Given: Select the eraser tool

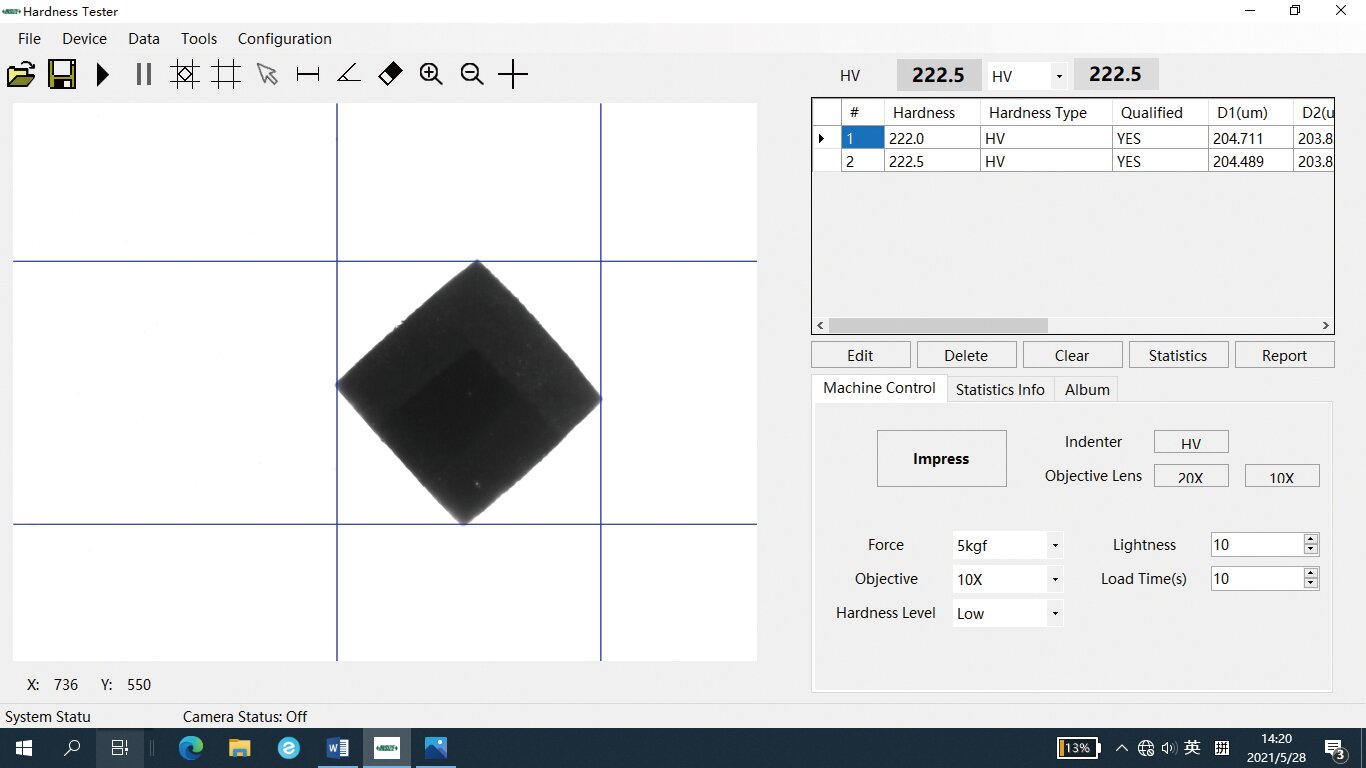Looking at the screenshot, I should pyautogui.click(x=390, y=74).
